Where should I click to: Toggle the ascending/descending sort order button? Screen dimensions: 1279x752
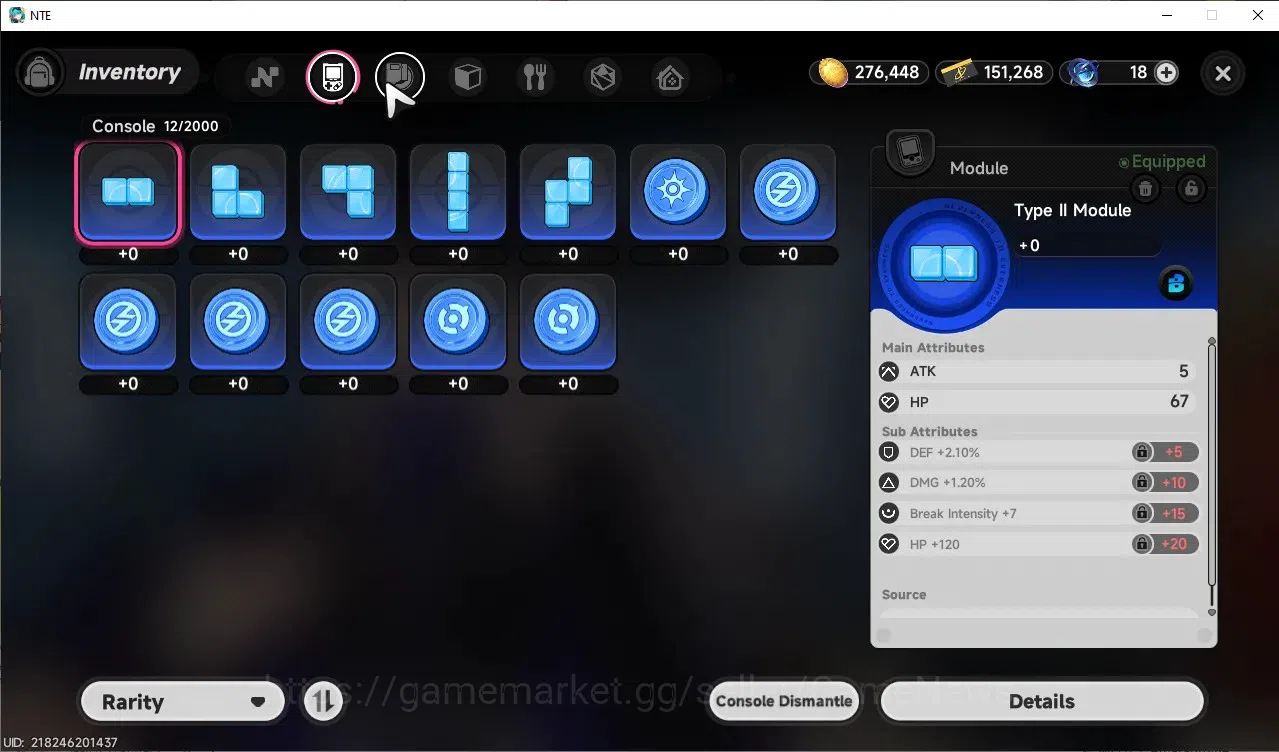[323, 702]
